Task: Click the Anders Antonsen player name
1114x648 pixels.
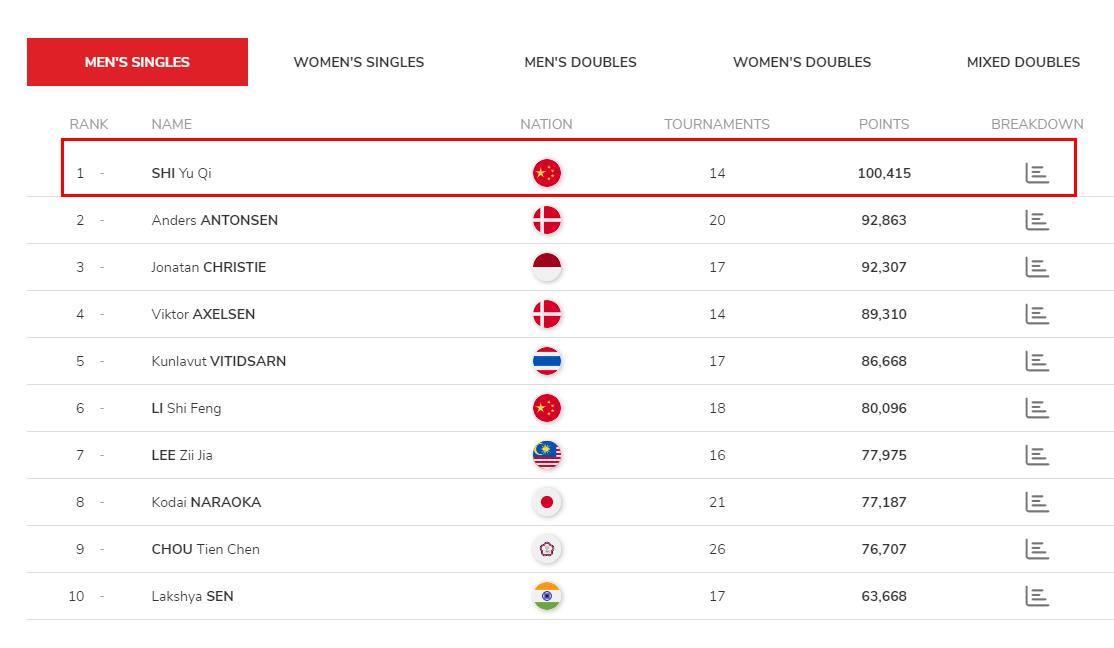Action: tap(215, 220)
